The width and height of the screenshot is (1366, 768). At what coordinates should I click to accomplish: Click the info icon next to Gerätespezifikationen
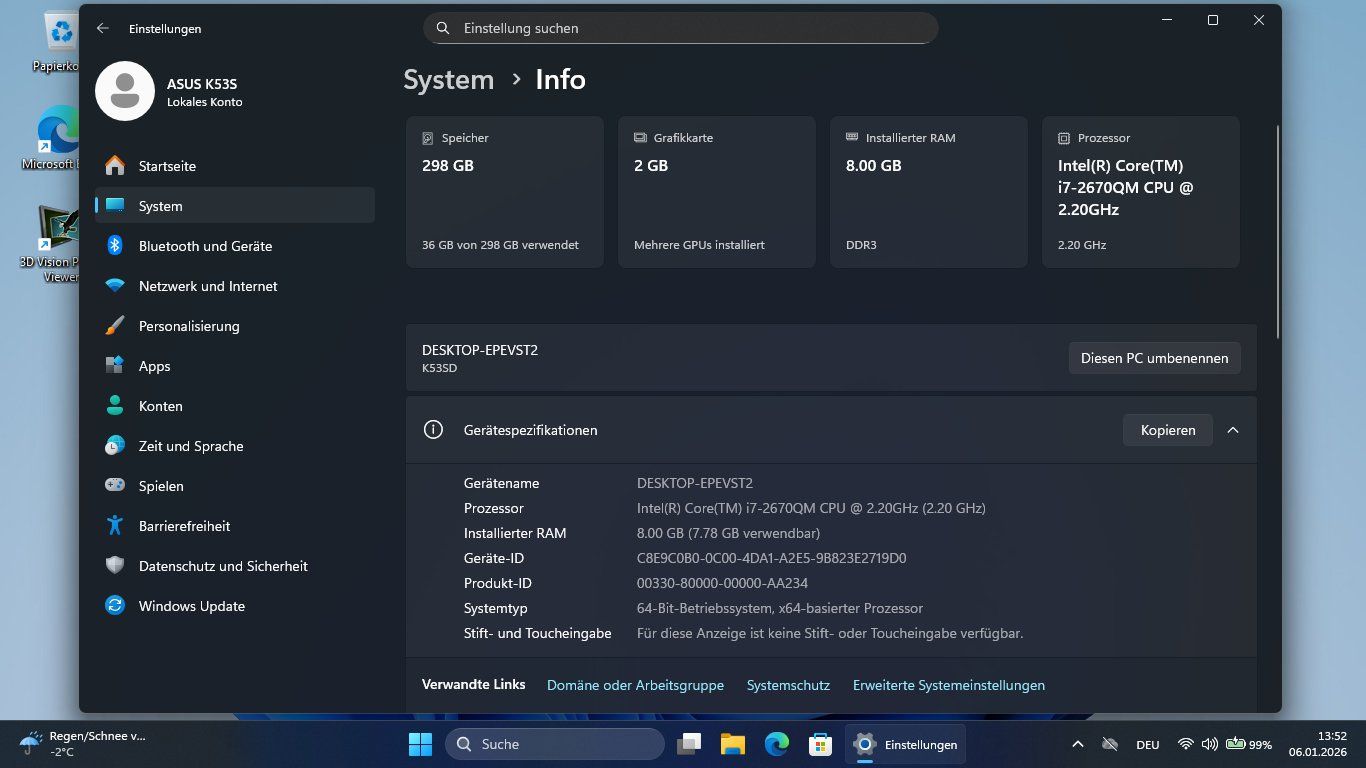433,430
